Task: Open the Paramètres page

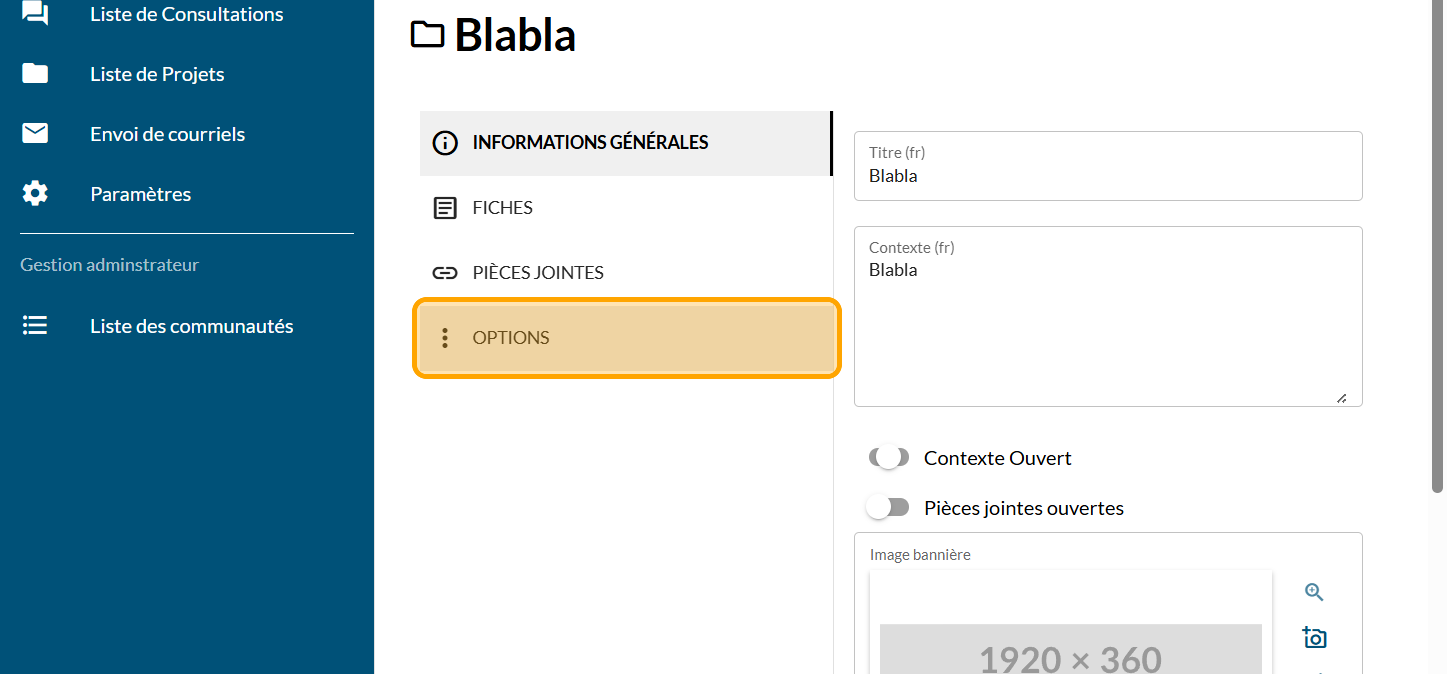Action: (140, 194)
